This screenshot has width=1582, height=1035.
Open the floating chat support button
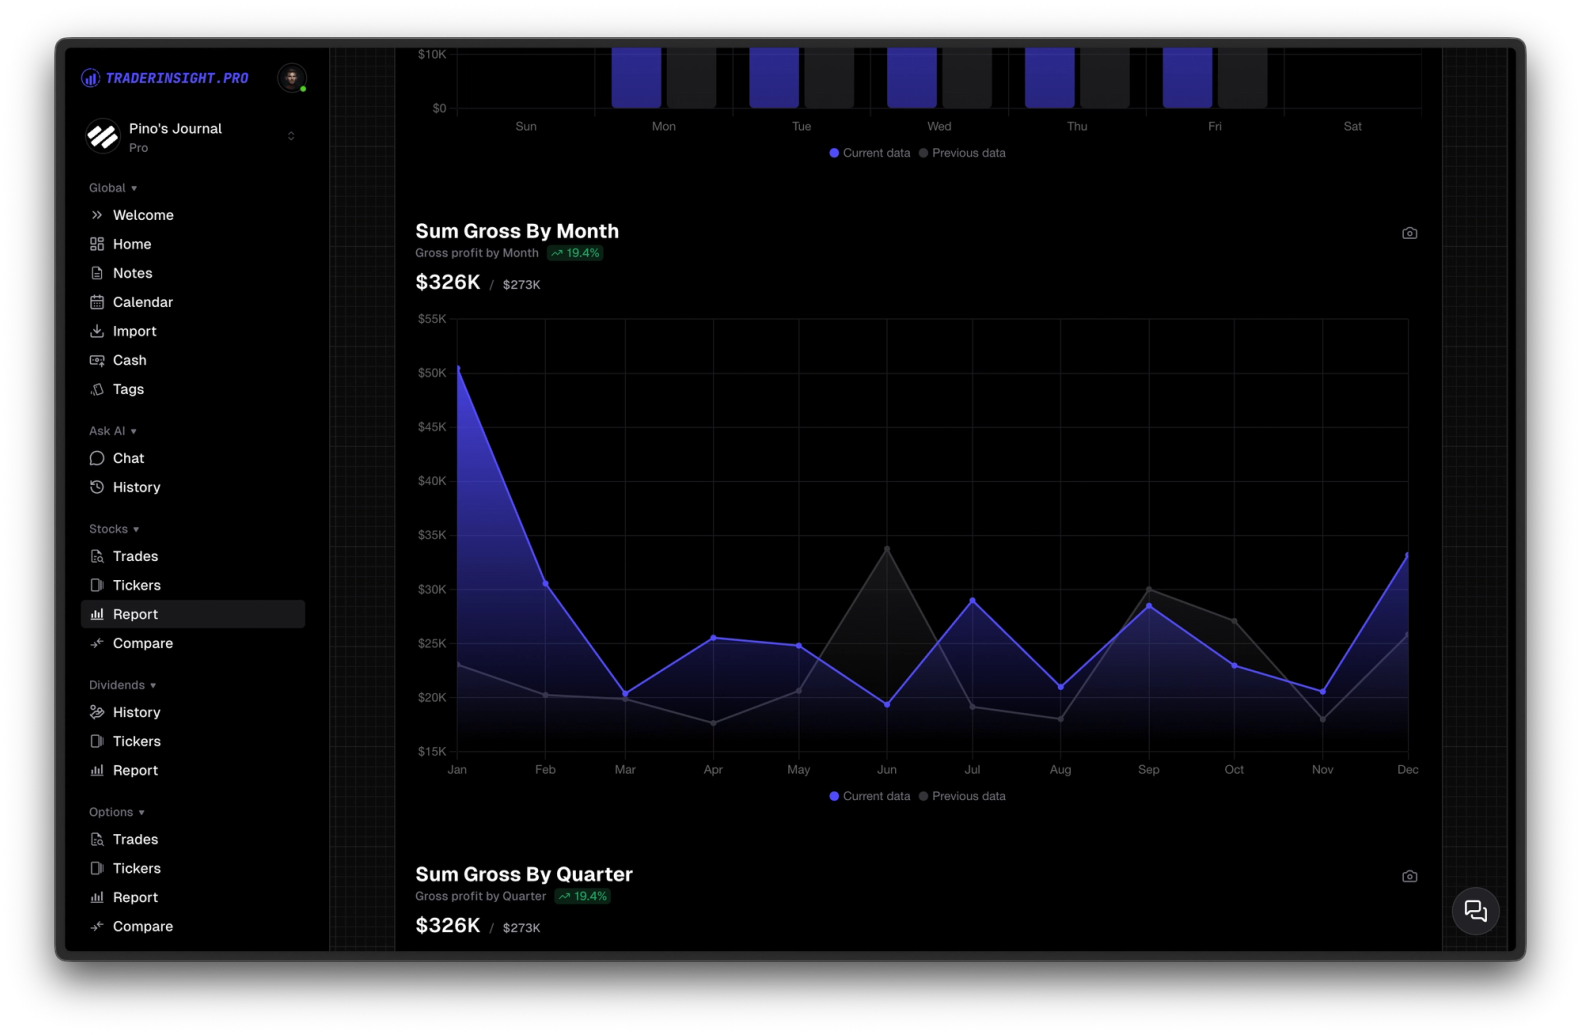point(1475,911)
